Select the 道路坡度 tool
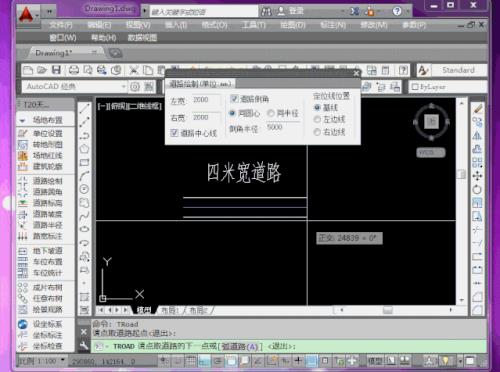 pos(41,214)
